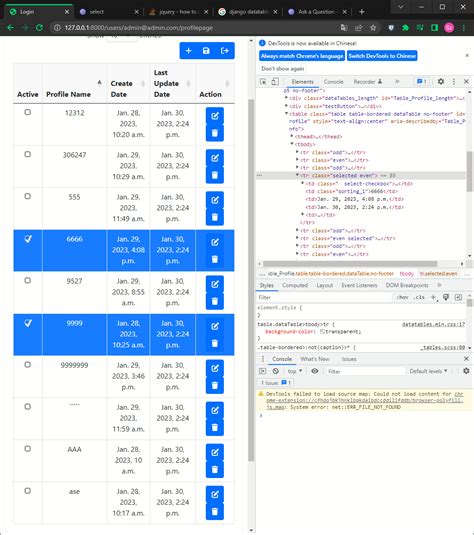
Task: Open the Layout tab
Action: 325,285
